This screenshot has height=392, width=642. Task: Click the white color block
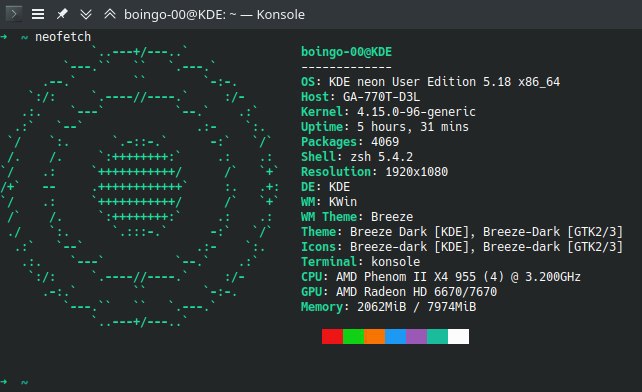459,336
